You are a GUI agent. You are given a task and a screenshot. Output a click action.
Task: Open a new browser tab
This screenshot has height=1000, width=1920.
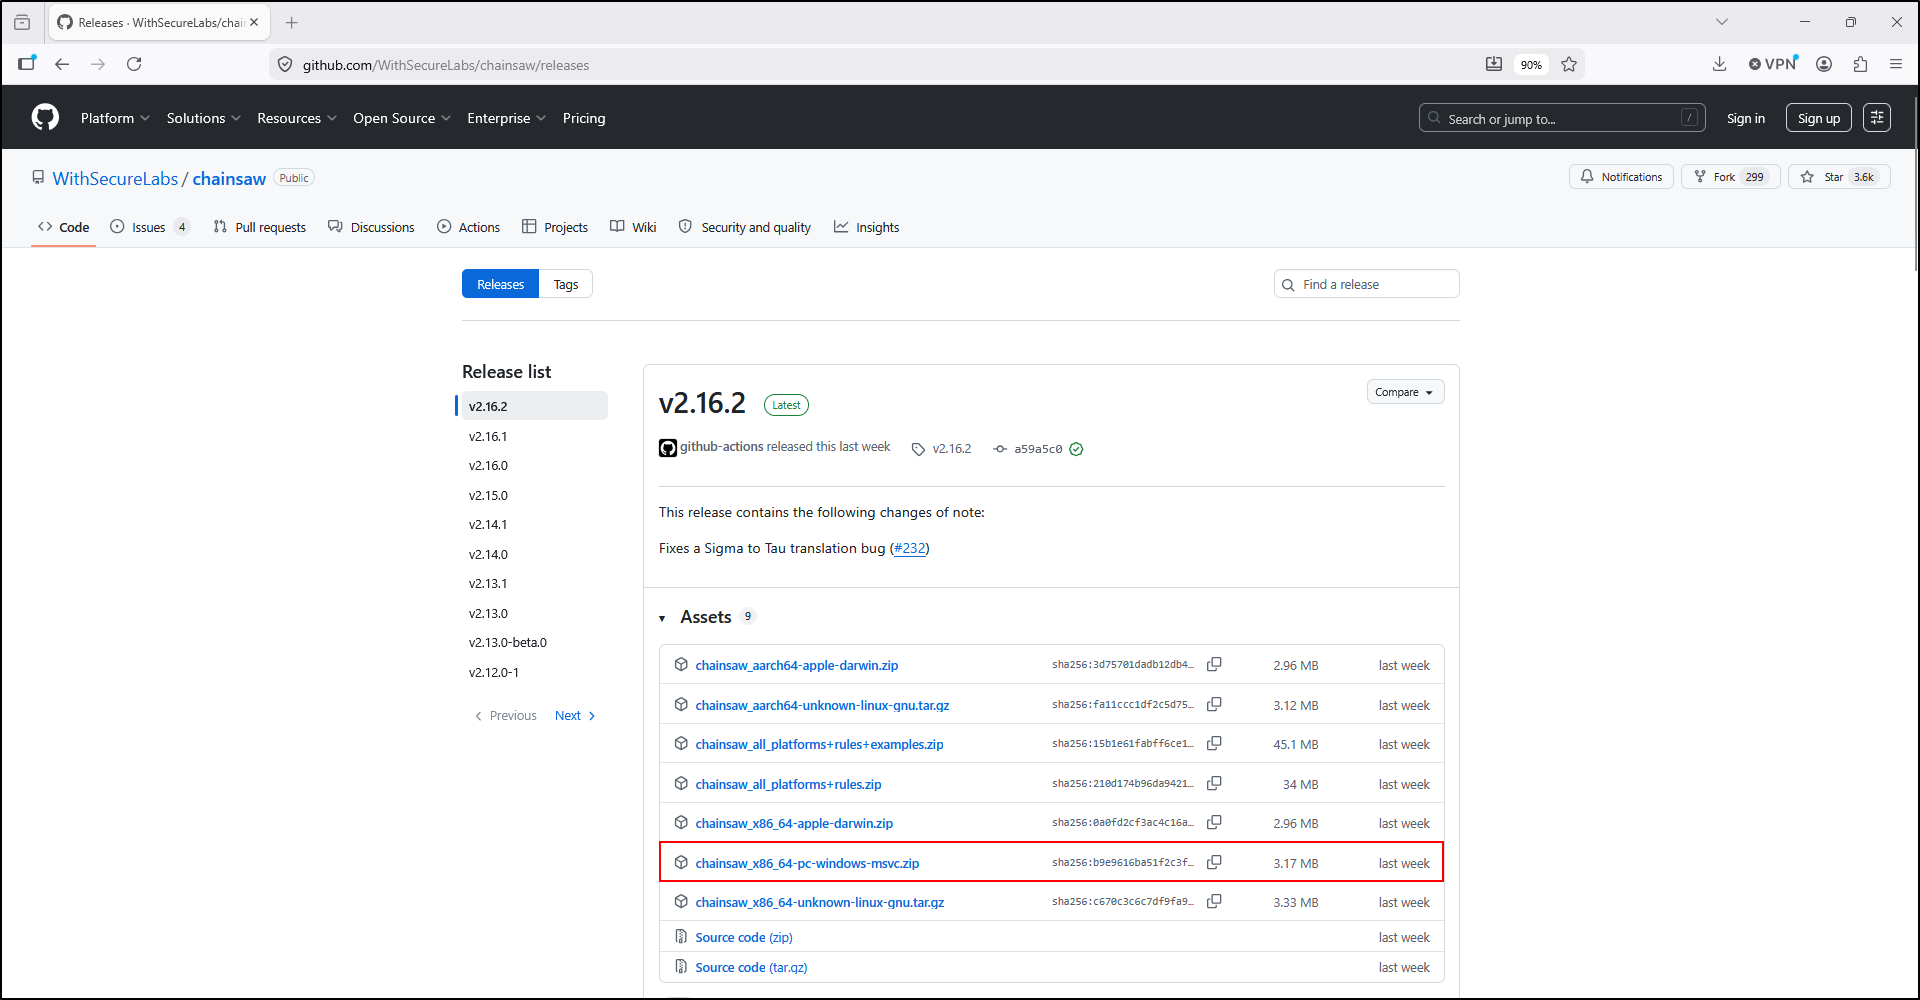pyautogui.click(x=292, y=22)
